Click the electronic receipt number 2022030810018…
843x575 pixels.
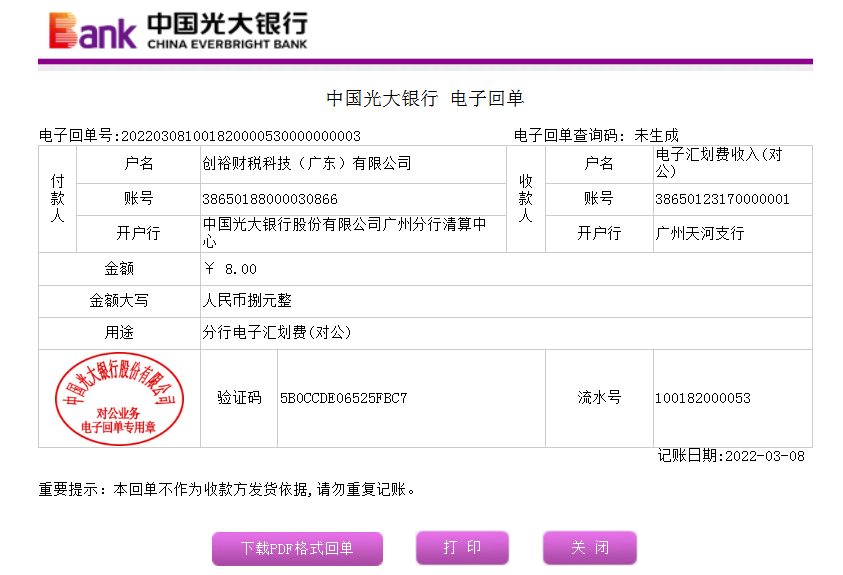point(239,136)
